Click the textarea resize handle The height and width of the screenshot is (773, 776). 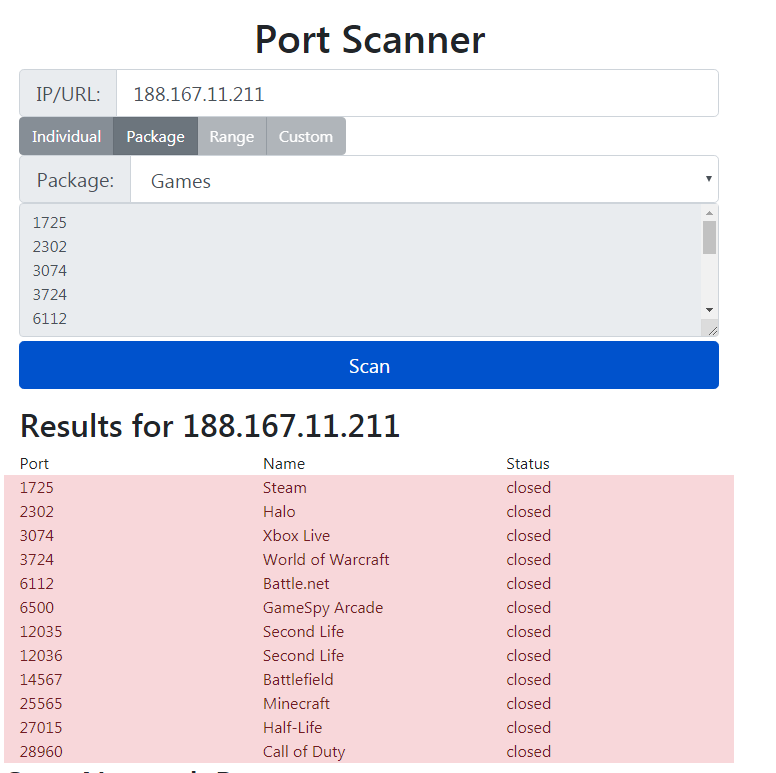tap(712, 330)
